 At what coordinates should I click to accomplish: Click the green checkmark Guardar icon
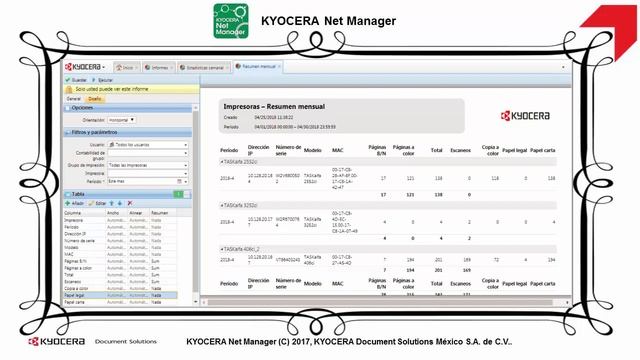(x=68, y=80)
